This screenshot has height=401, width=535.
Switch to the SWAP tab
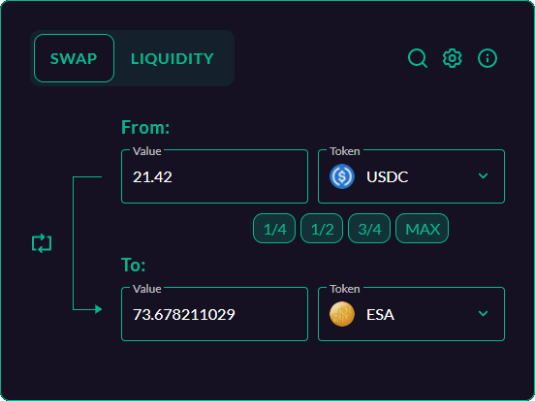click(74, 58)
